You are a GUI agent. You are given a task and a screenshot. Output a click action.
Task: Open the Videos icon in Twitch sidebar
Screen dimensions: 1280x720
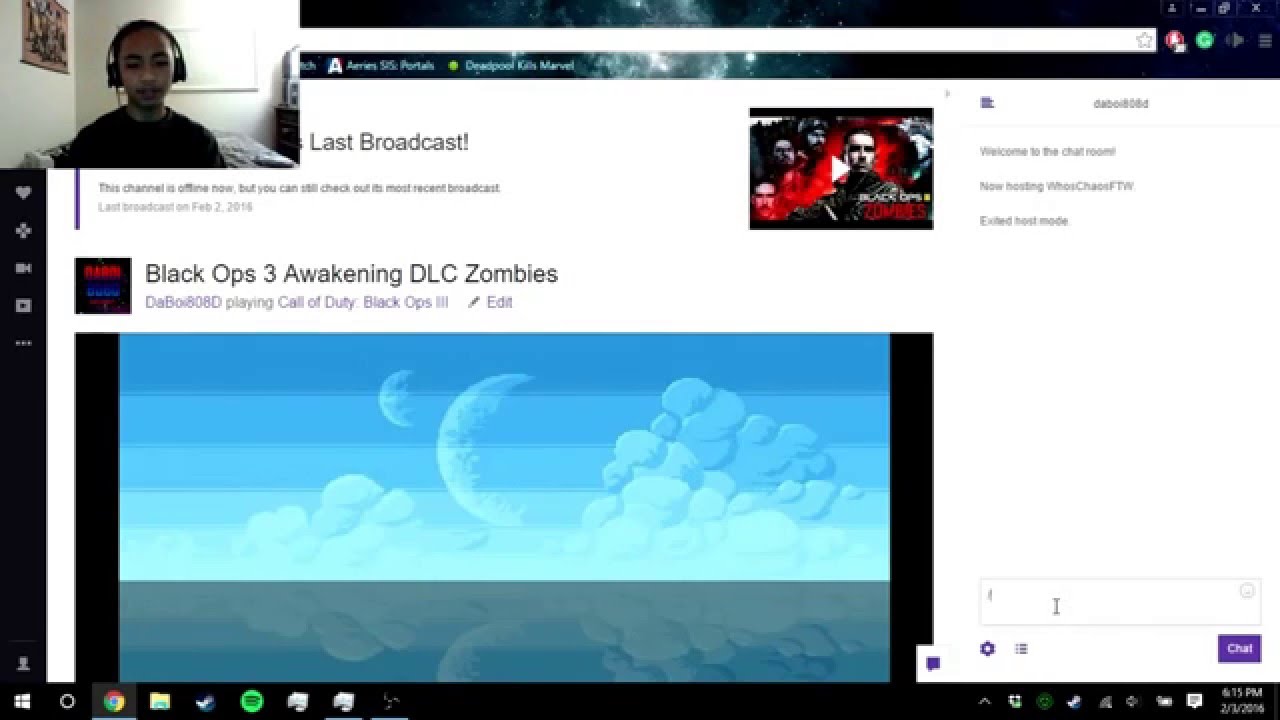click(23, 306)
